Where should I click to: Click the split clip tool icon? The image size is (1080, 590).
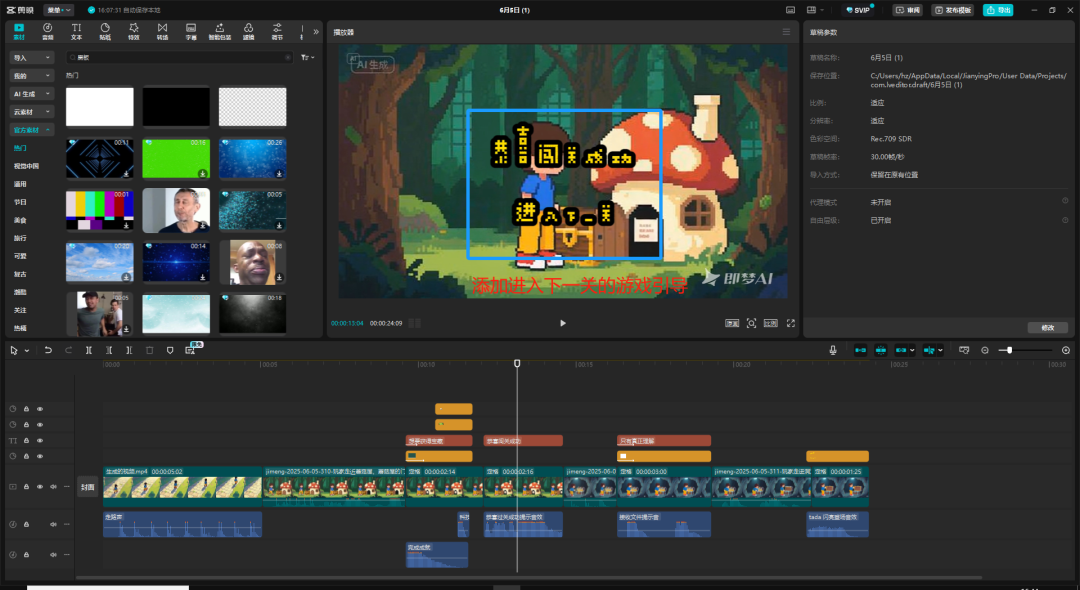click(x=89, y=350)
